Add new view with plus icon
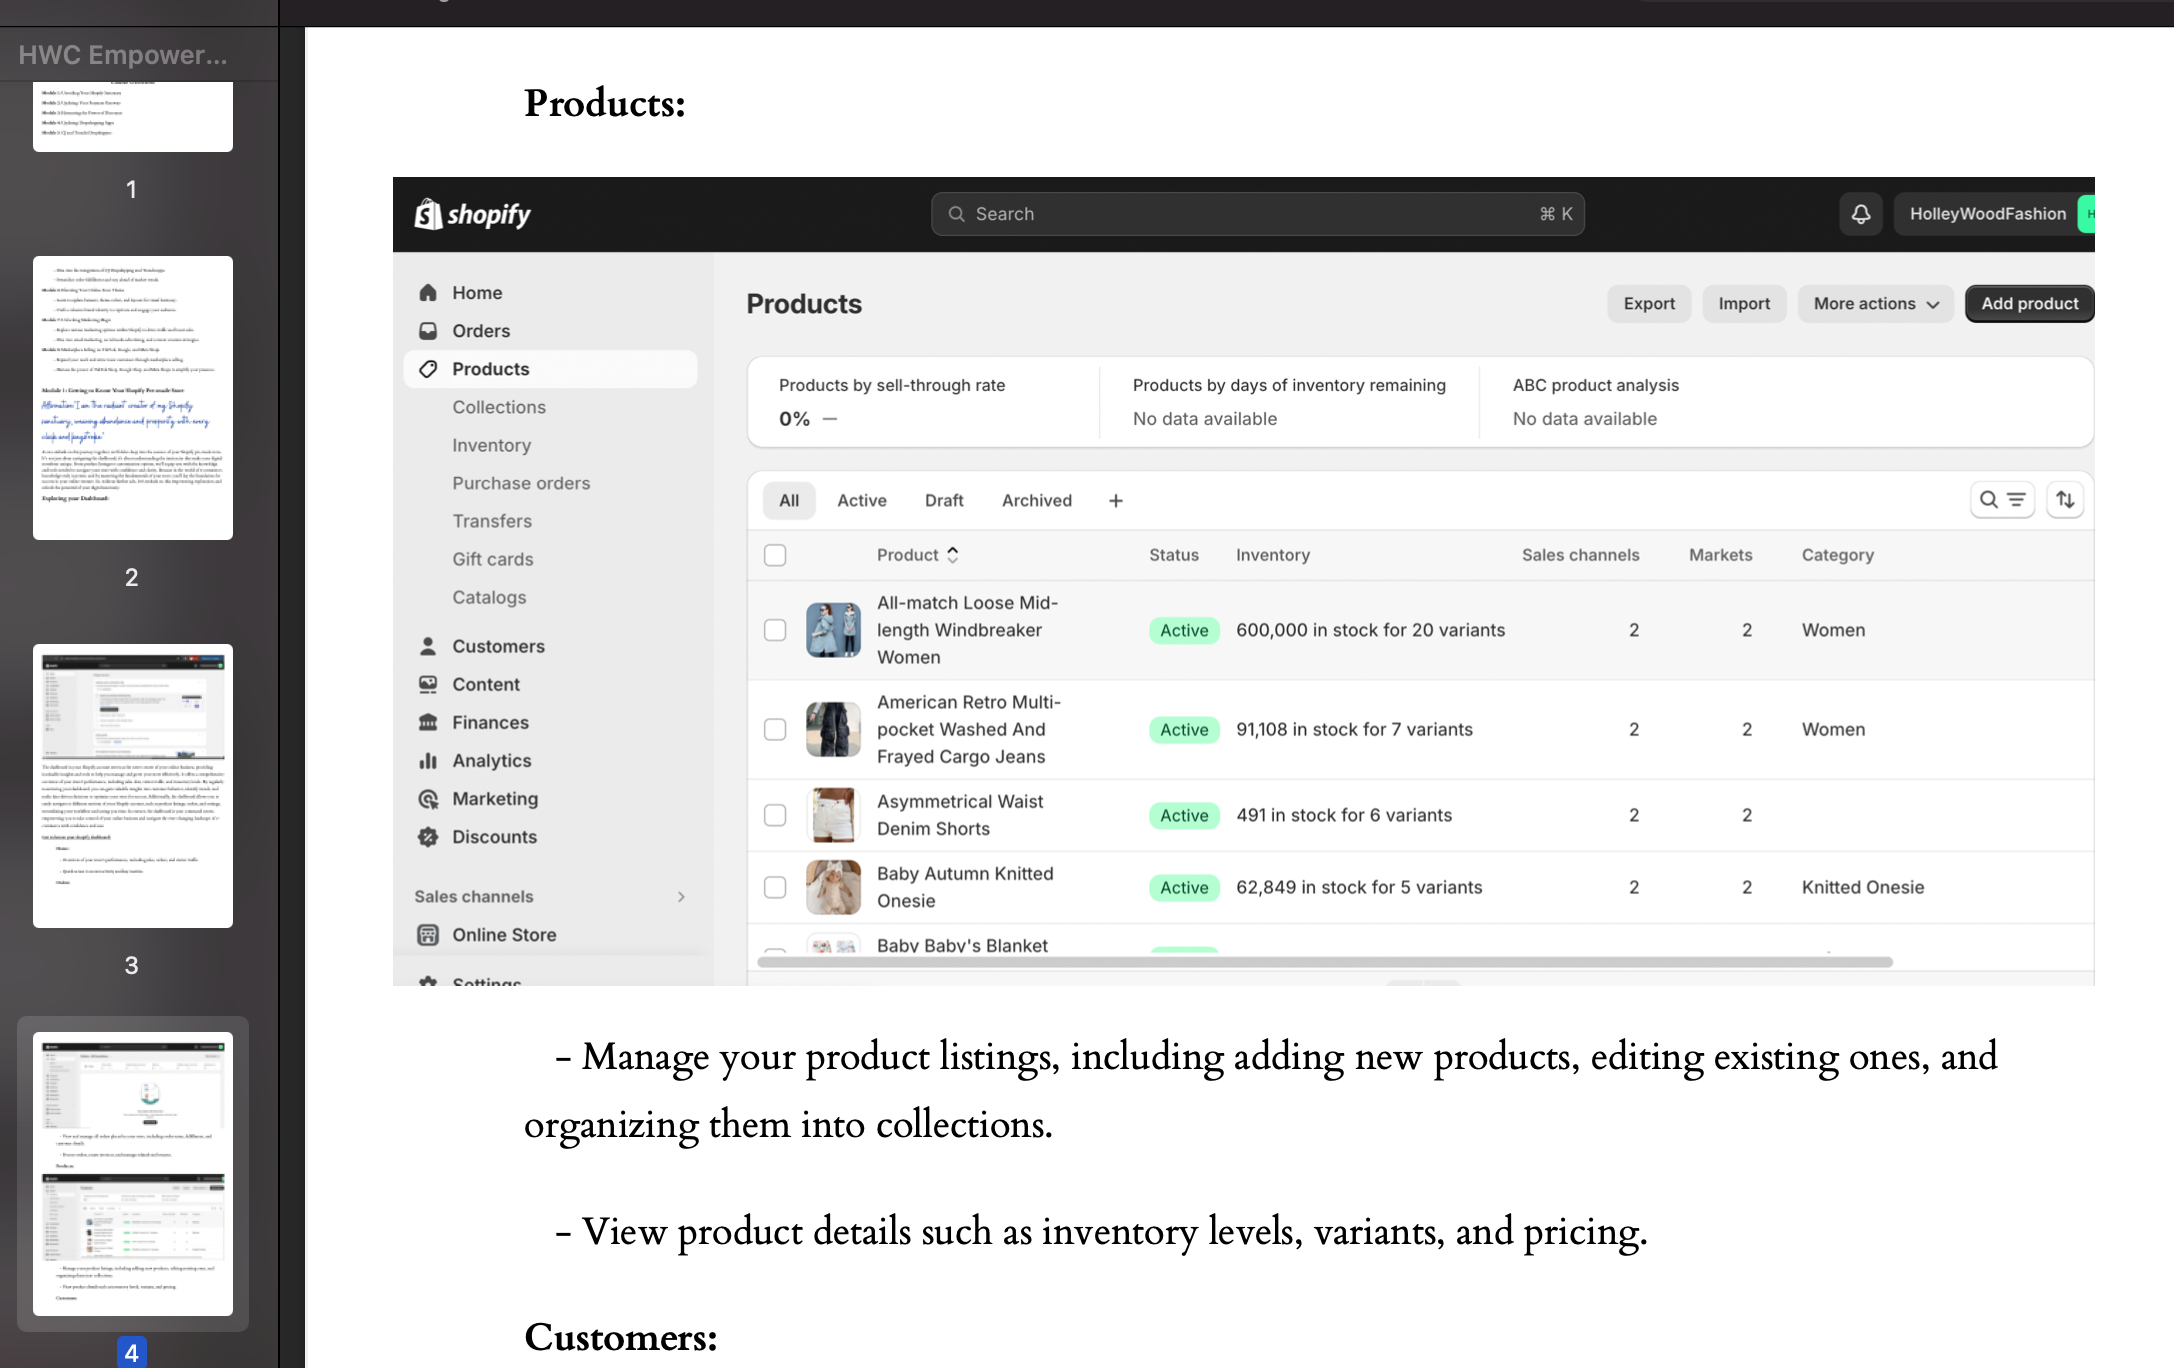 (1116, 501)
